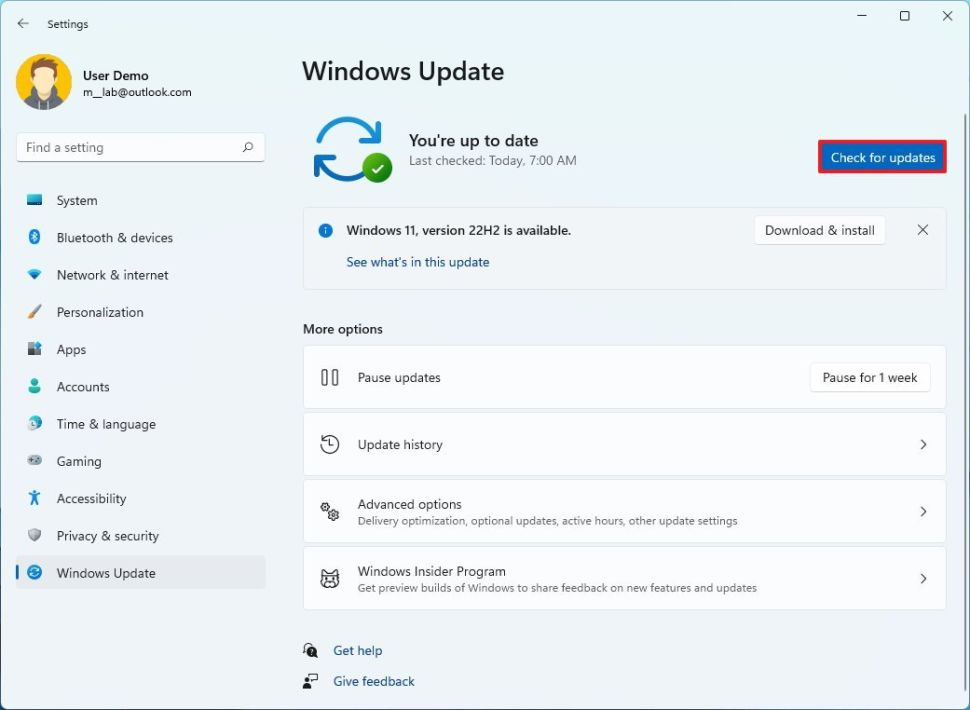Select the Network & internet Wi-Fi icon

(35, 275)
